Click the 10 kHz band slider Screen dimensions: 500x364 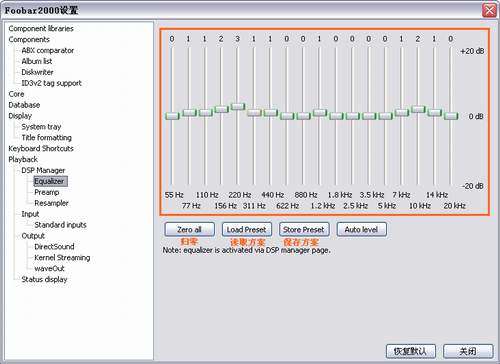[418, 109]
